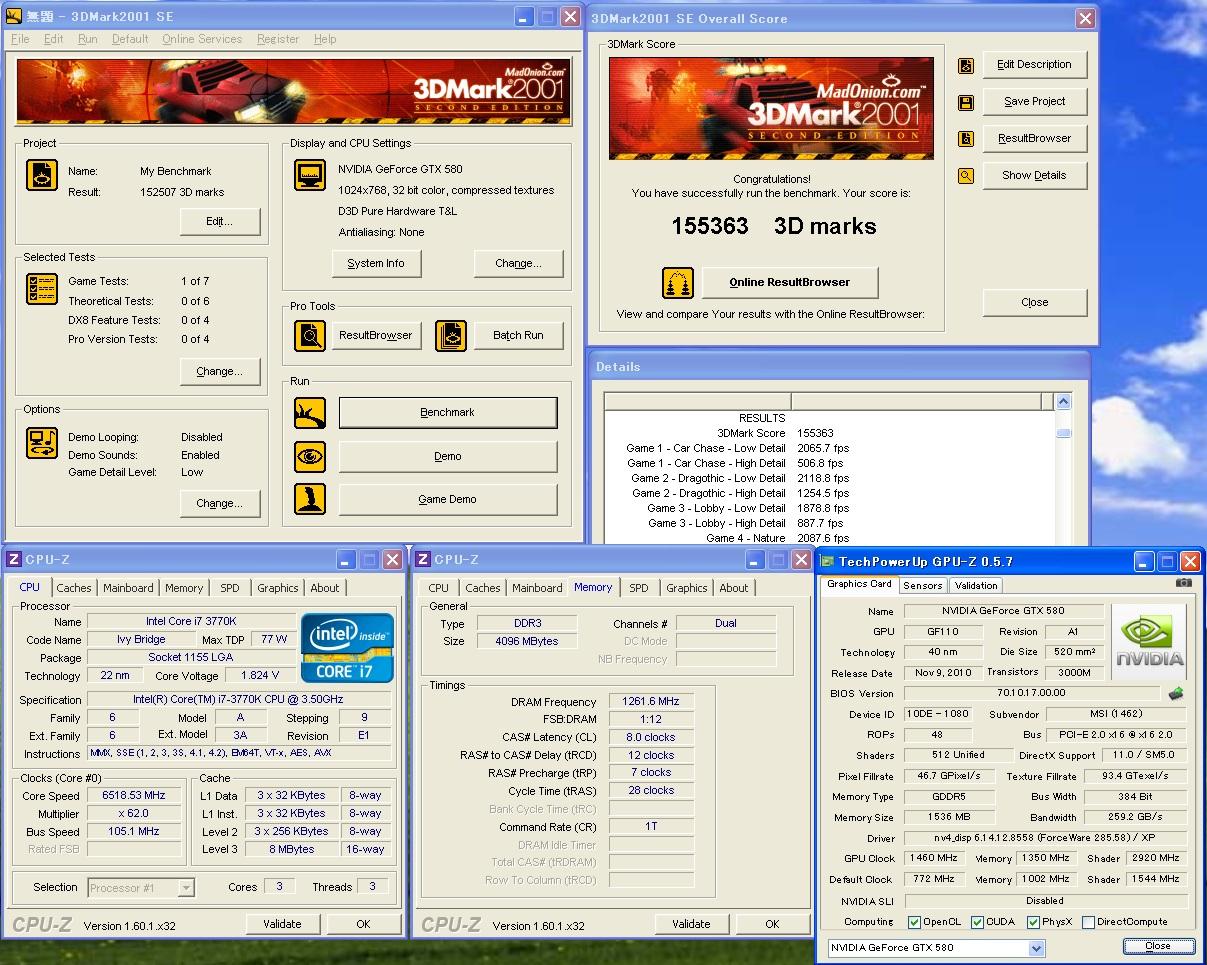1207x965 pixels.
Task: Click the Details list scrollbar up arrow
Action: point(1063,401)
